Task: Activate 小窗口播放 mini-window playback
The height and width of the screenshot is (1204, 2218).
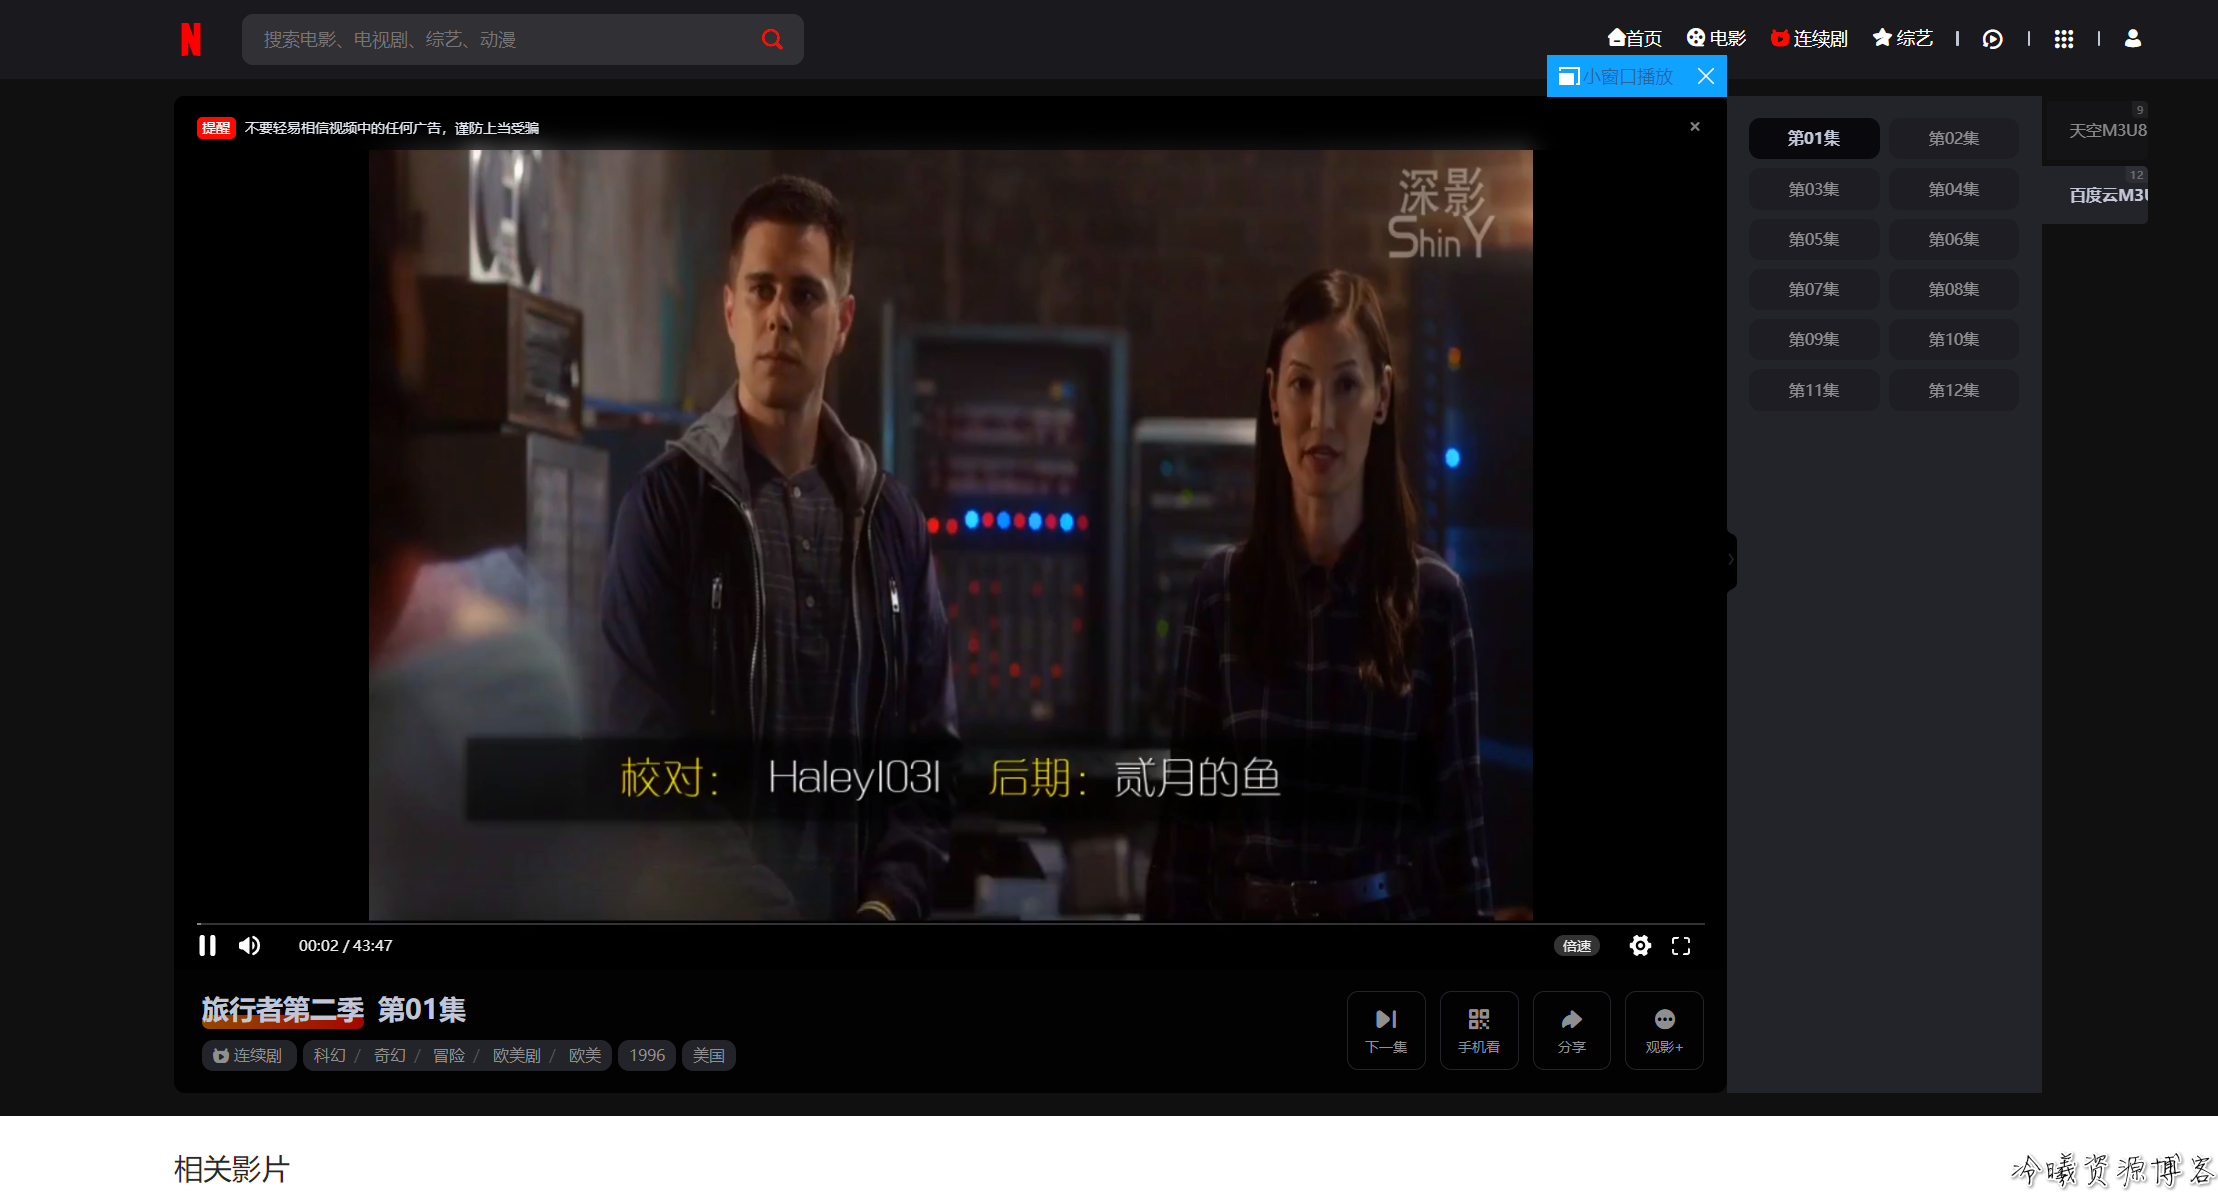Action: [x=1616, y=76]
